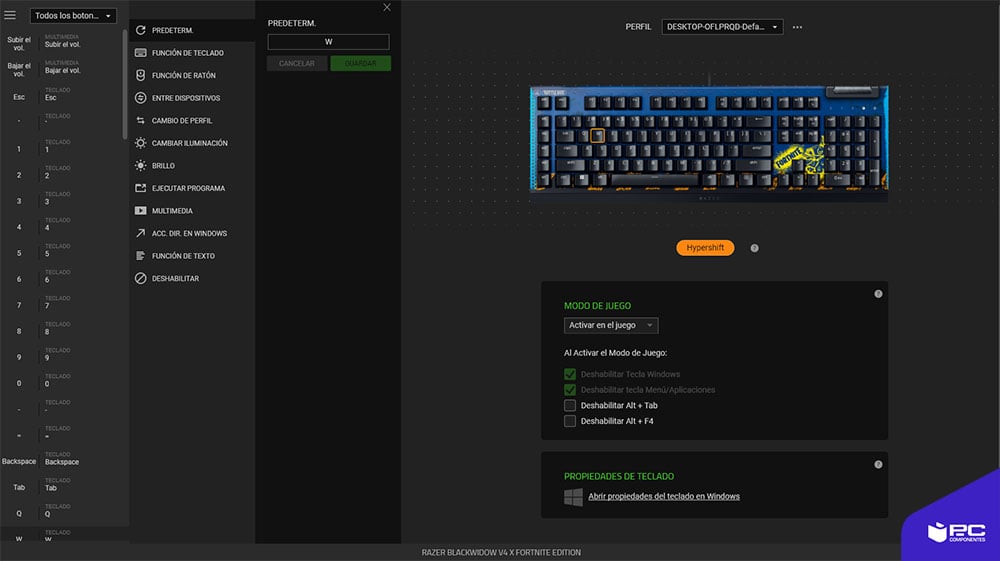The width and height of the screenshot is (1000, 561).
Task: Click the Predeterm. refresh icon
Action: pos(140,30)
